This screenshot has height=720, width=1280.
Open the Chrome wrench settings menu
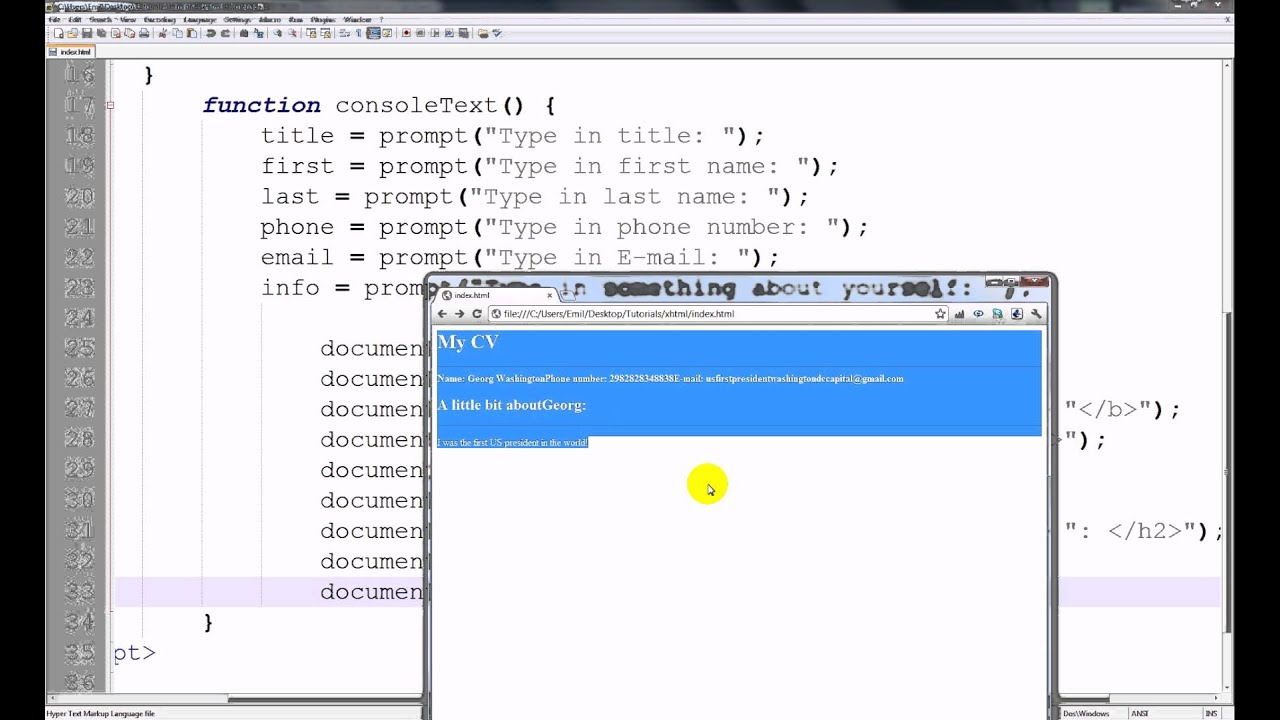[1036, 314]
